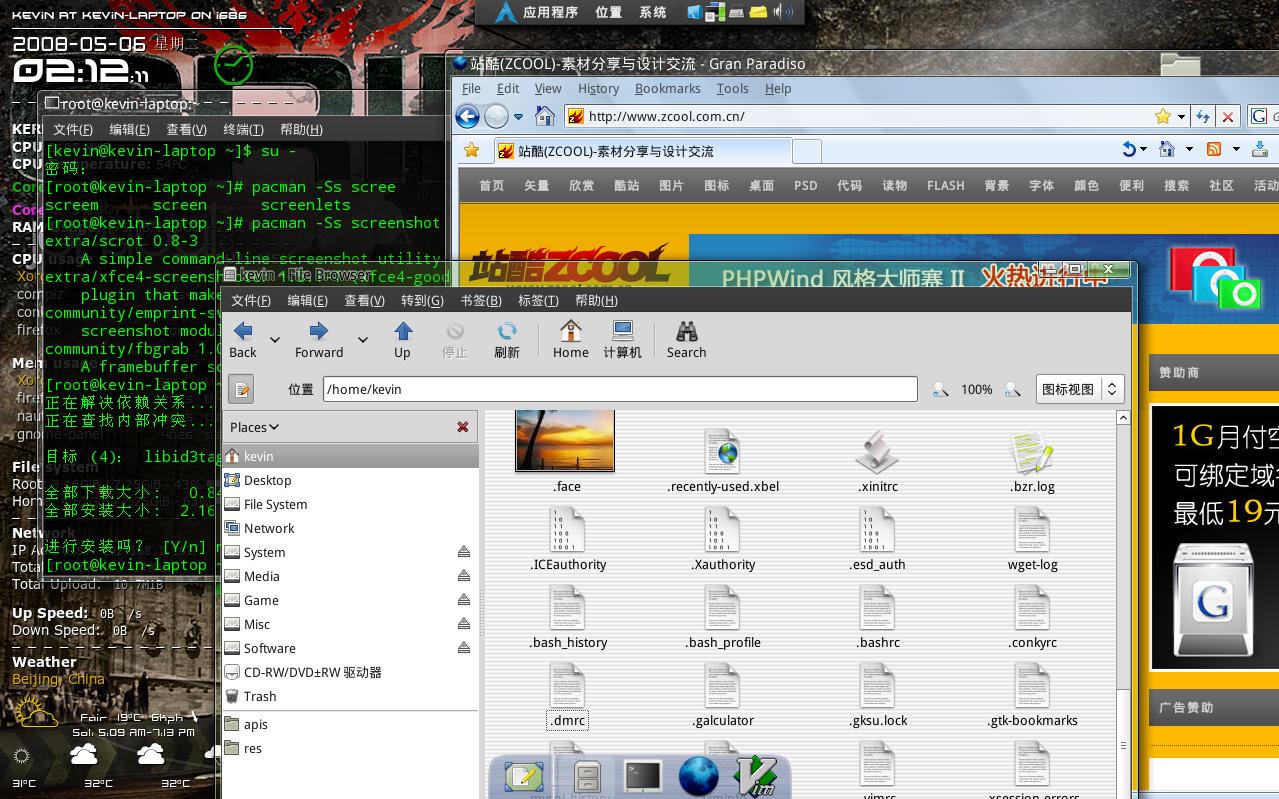
Task: Open the Places side pane selector
Action: click(254, 427)
